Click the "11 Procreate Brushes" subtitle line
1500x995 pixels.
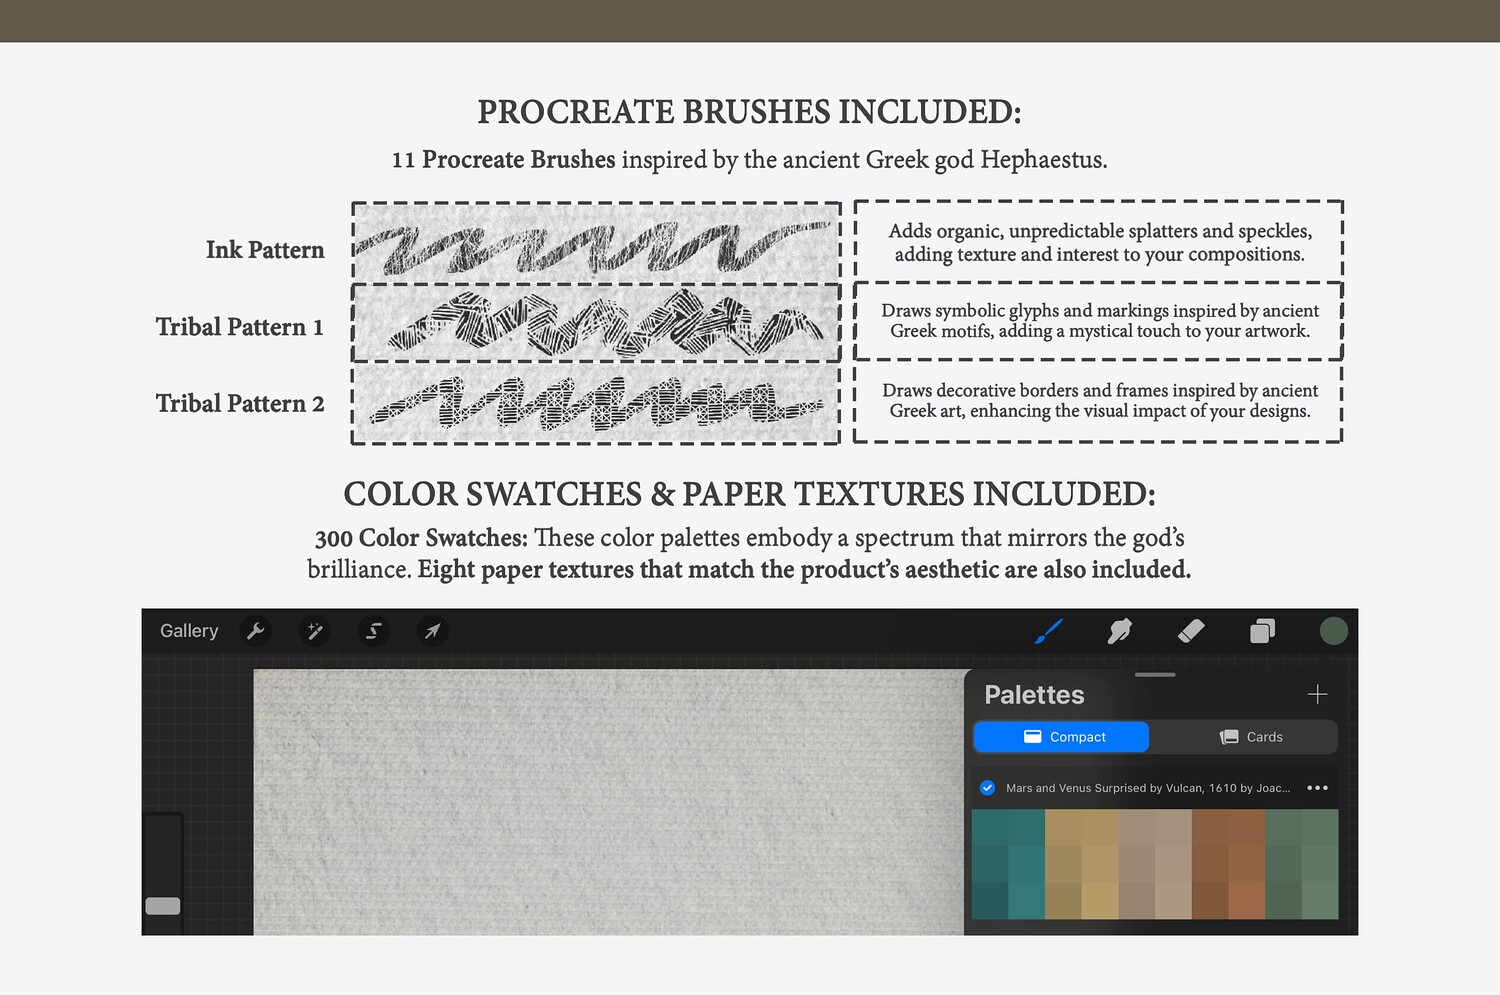coord(749,160)
